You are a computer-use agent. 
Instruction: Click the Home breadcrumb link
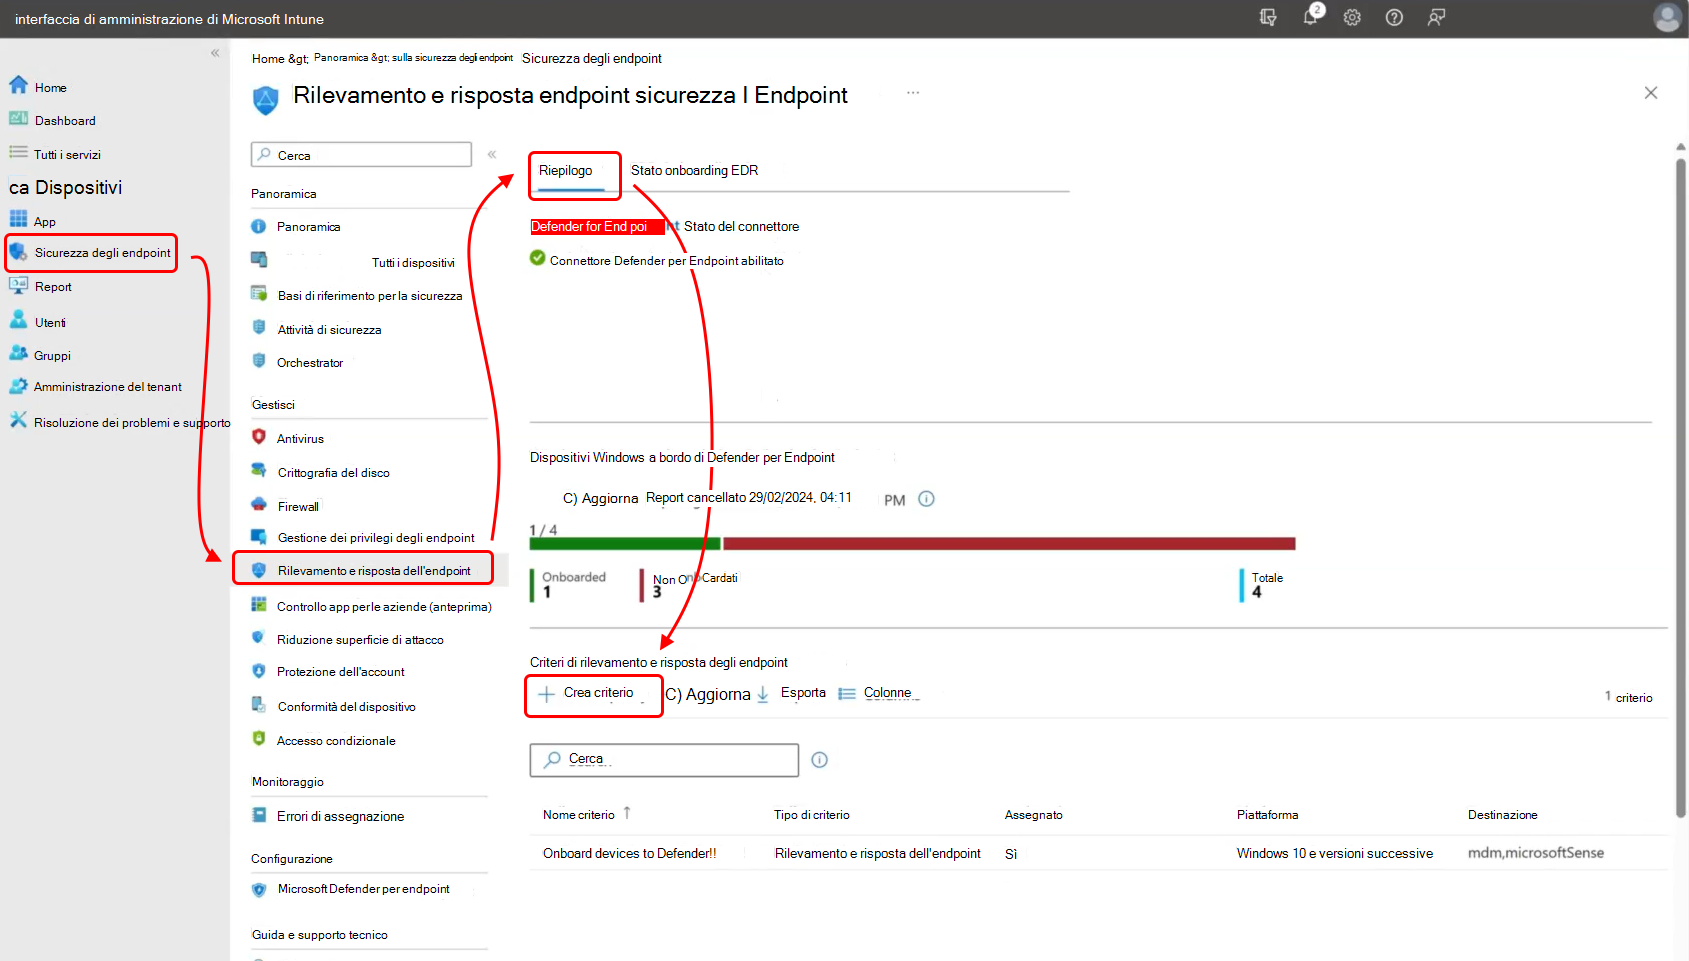[268, 59]
